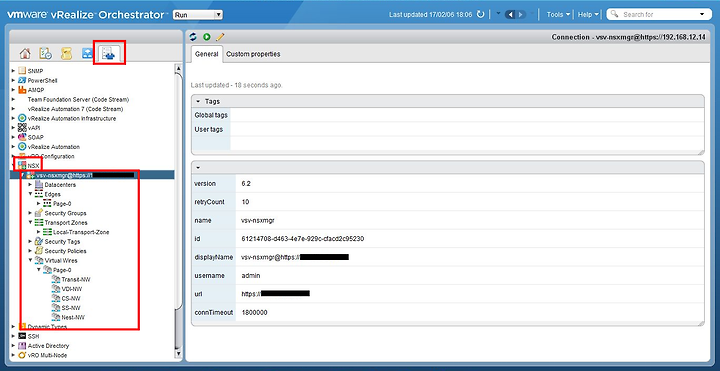
Task: Click the vAPI QR-style icon
Action: (x=22, y=128)
